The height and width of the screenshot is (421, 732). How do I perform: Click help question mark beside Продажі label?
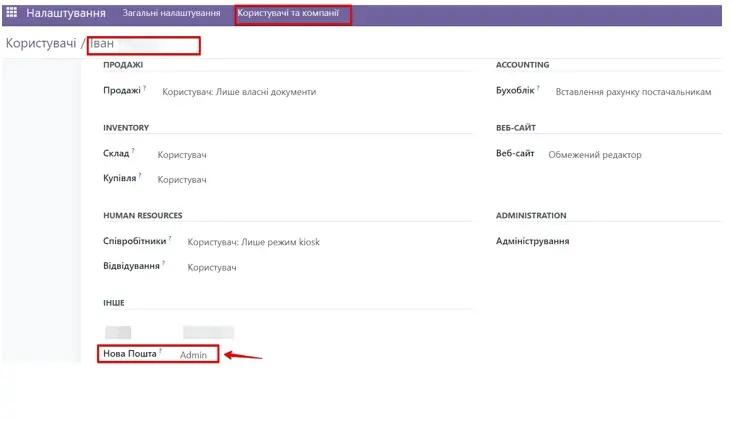point(144,88)
